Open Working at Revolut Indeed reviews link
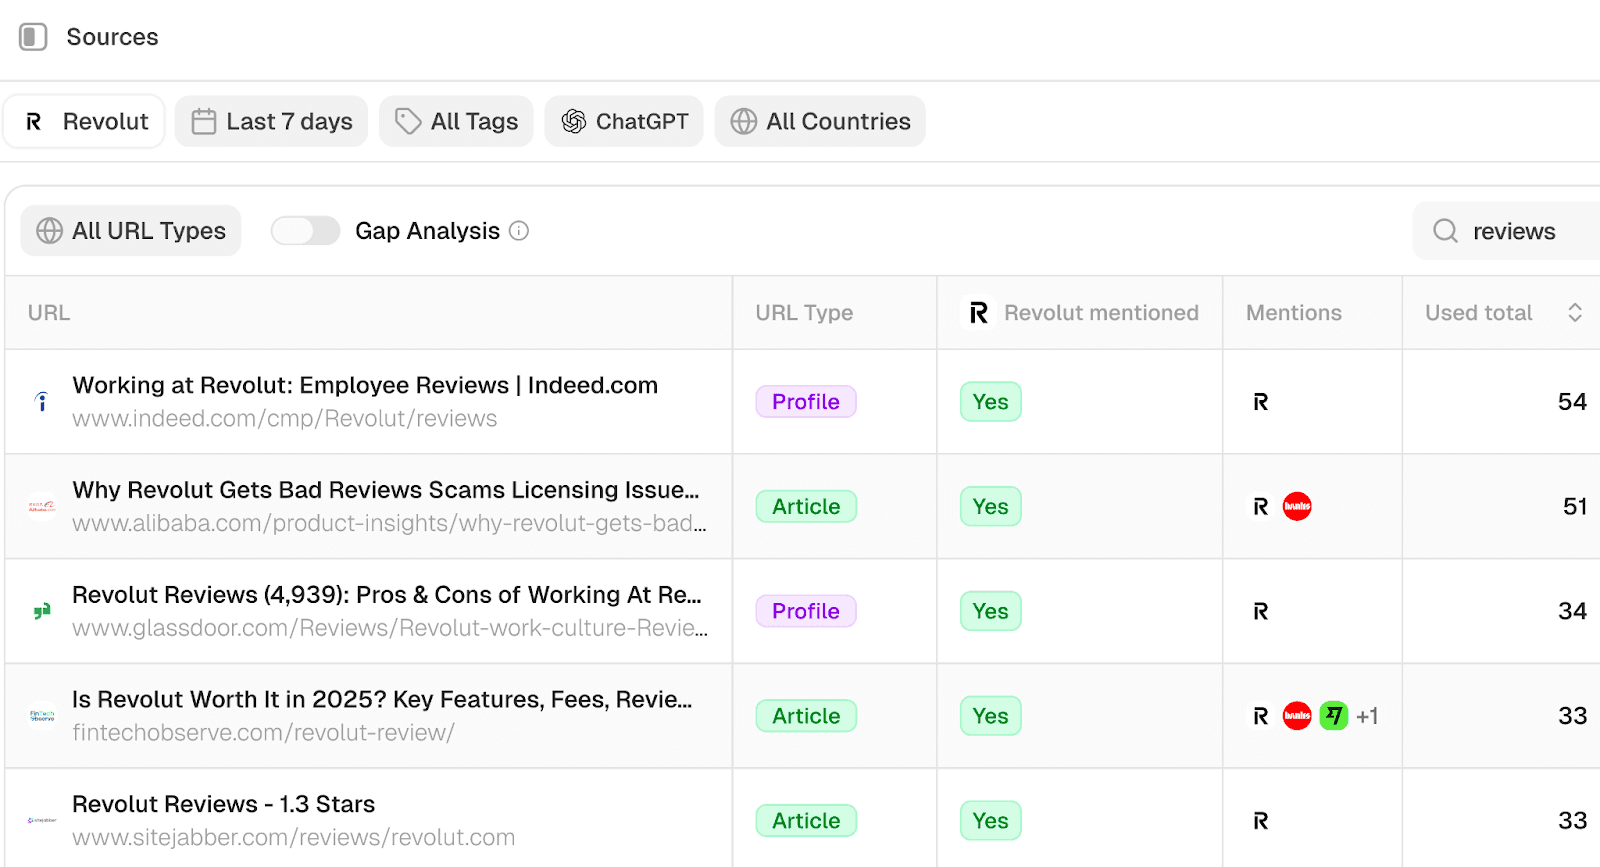This screenshot has height=867, width=1600. point(365,385)
